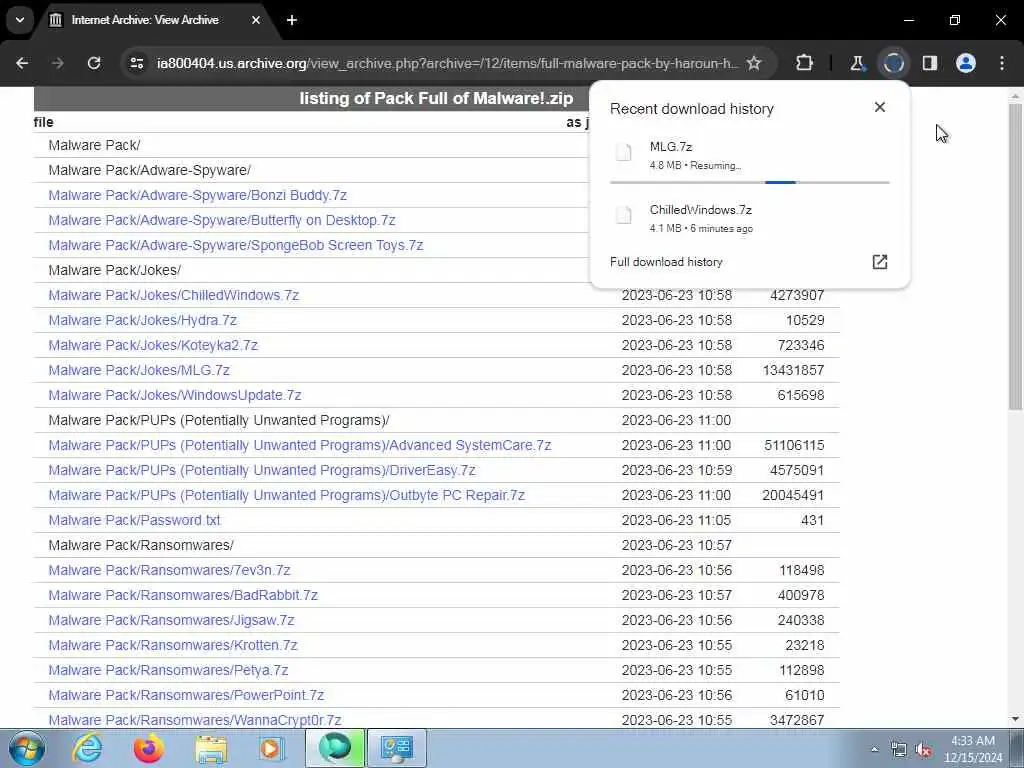Click the open-in-new-tab download history icon

(x=880, y=262)
